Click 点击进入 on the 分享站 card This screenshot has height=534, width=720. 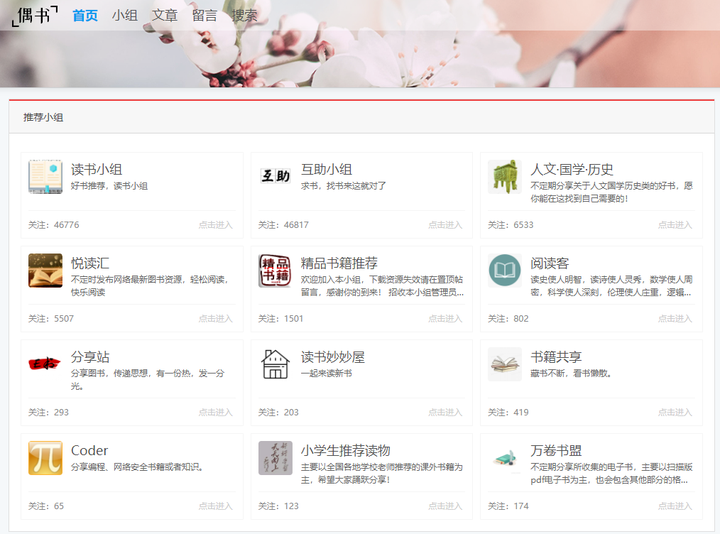[x=215, y=412]
